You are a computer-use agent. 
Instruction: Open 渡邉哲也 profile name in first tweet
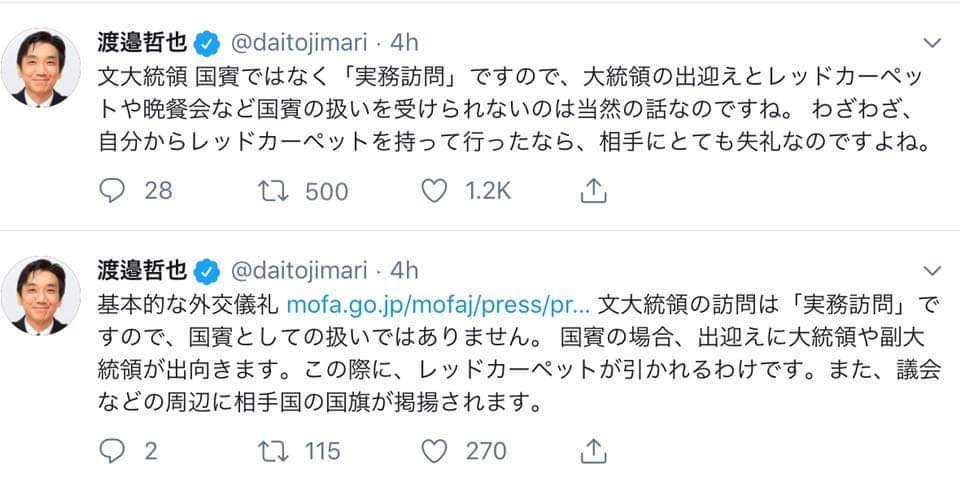[x=143, y=43]
